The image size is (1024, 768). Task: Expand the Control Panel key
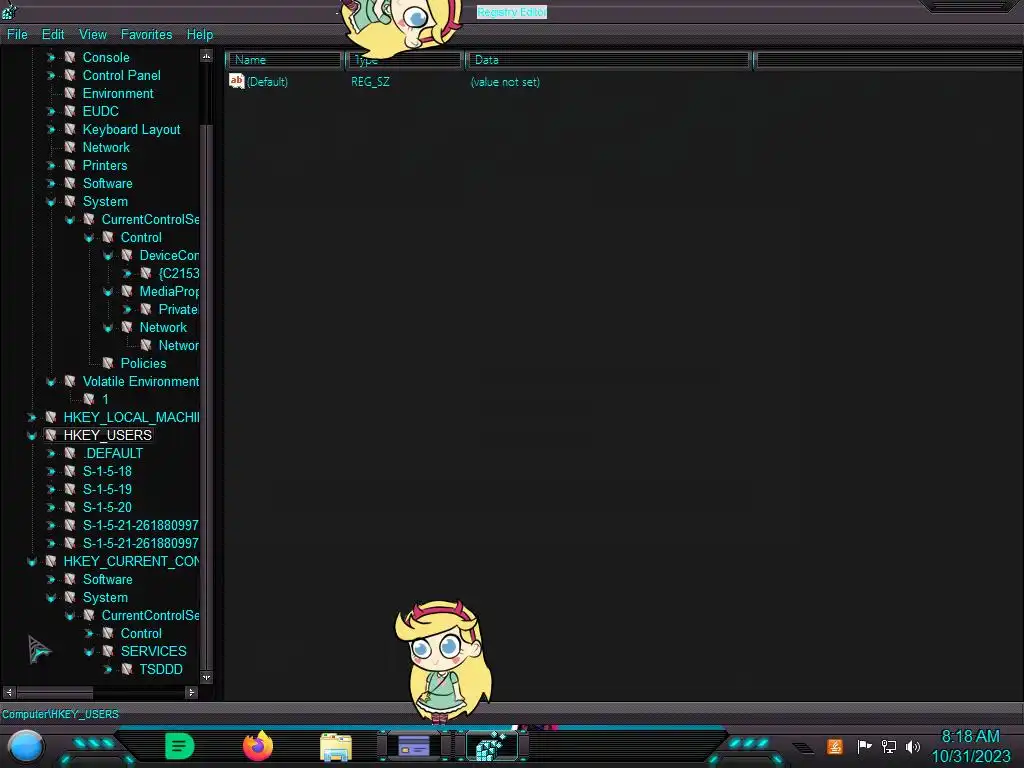click(51, 76)
